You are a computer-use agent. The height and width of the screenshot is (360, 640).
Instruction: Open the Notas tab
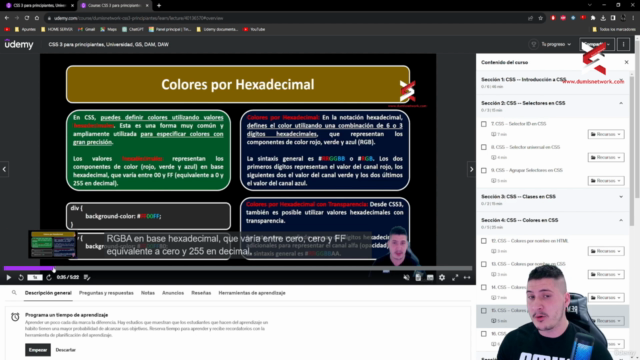(x=148, y=293)
